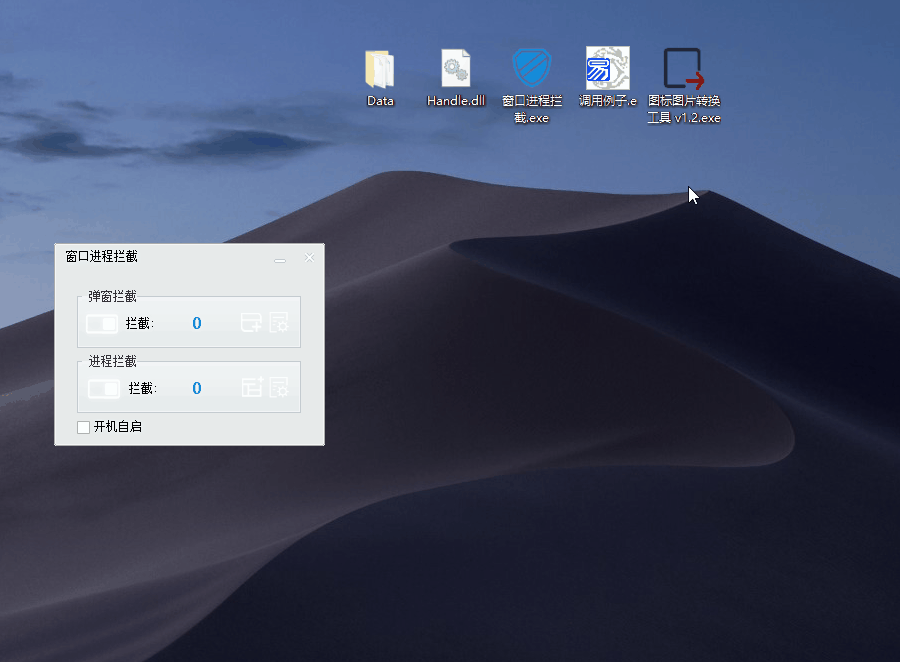
Task: Click the 窗口进程拦截 window title text
Action: tap(102, 257)
